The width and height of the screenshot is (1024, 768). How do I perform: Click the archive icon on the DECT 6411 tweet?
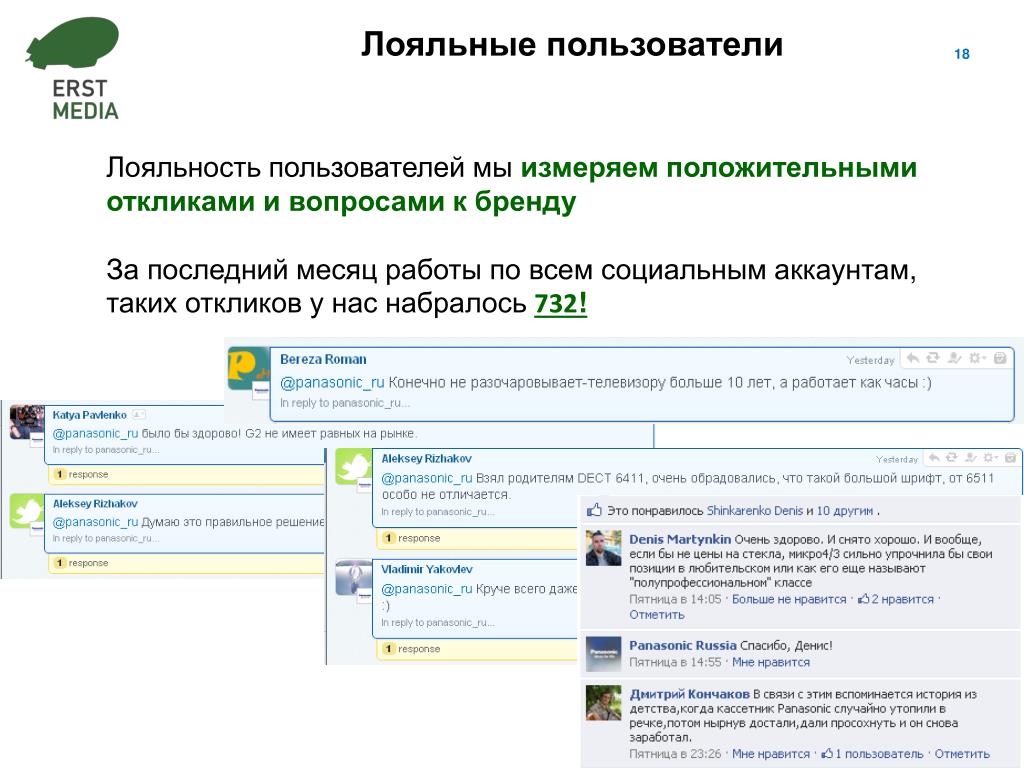1010,458
